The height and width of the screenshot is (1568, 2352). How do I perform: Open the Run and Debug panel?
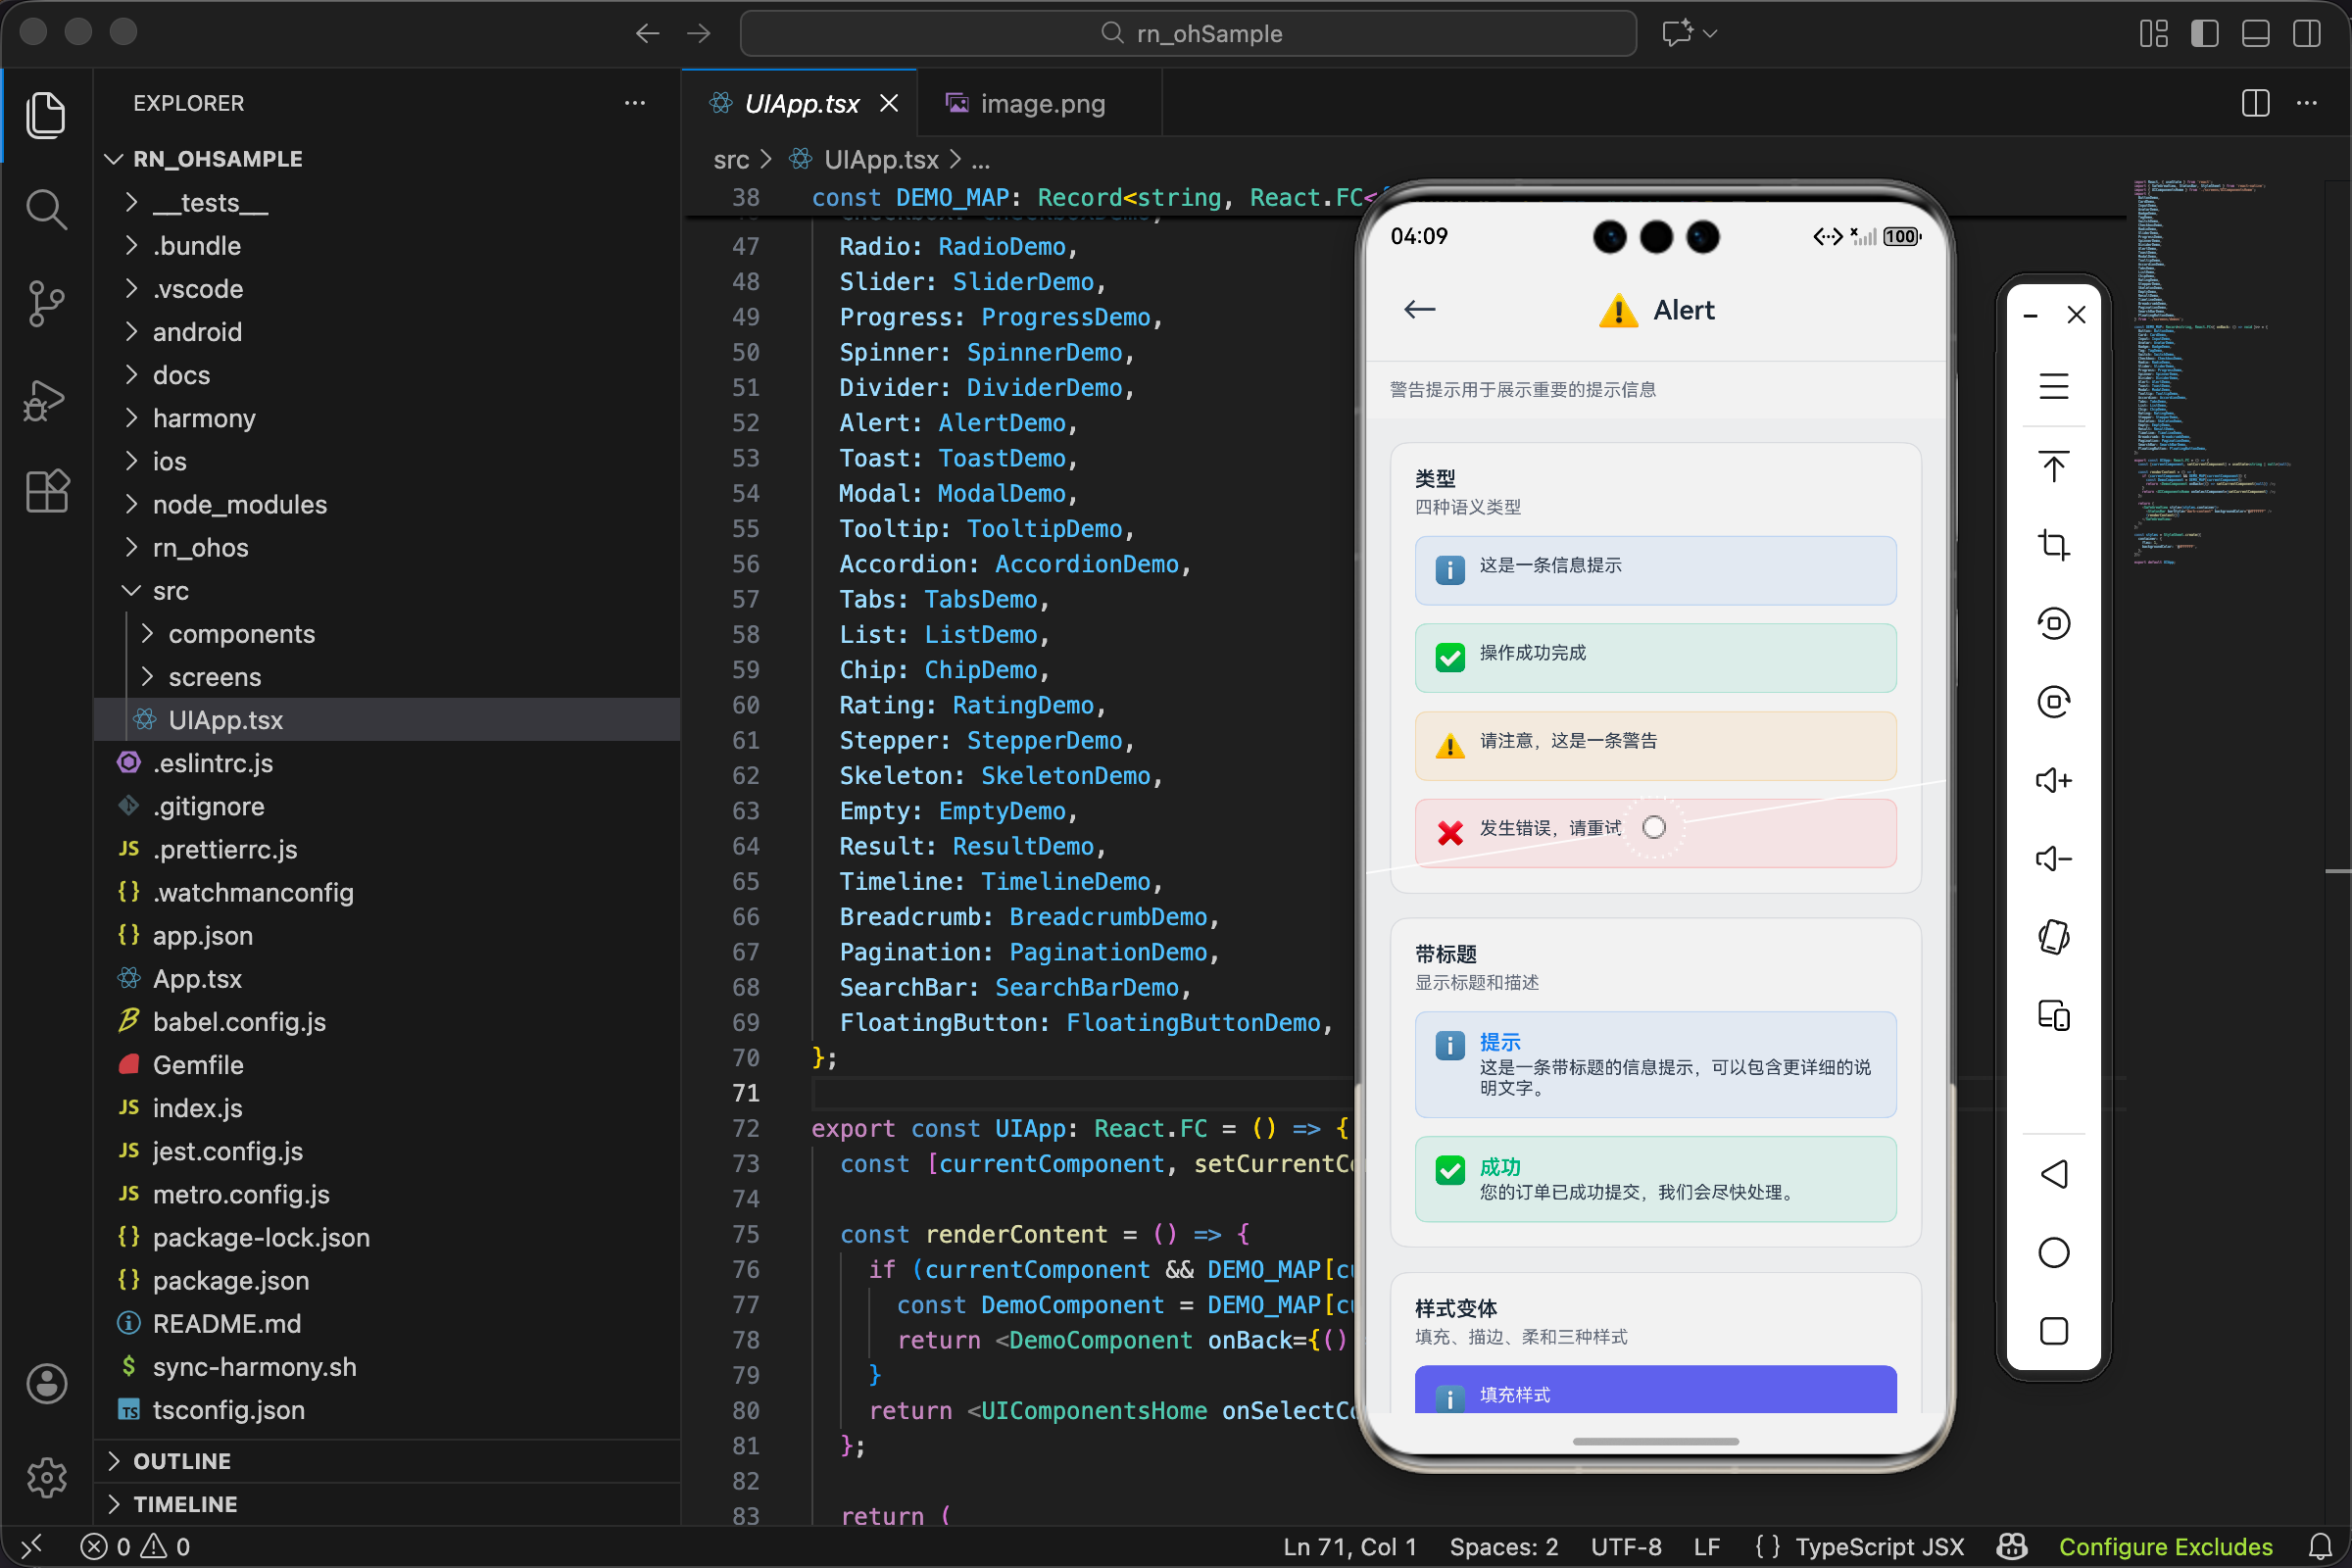pos(46,400)
